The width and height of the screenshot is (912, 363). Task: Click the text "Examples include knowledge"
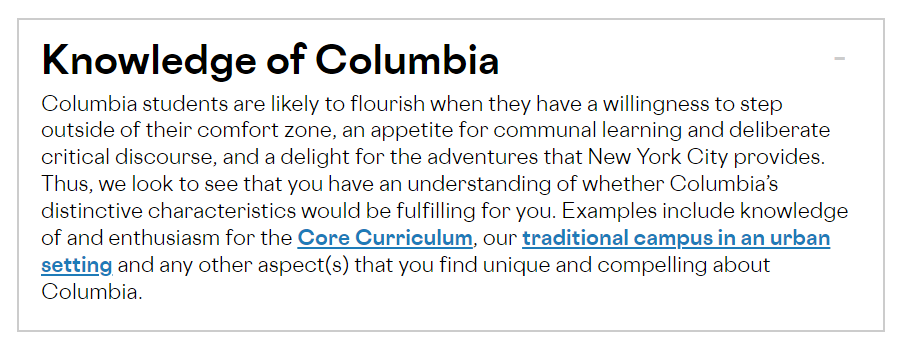point(706,211)
